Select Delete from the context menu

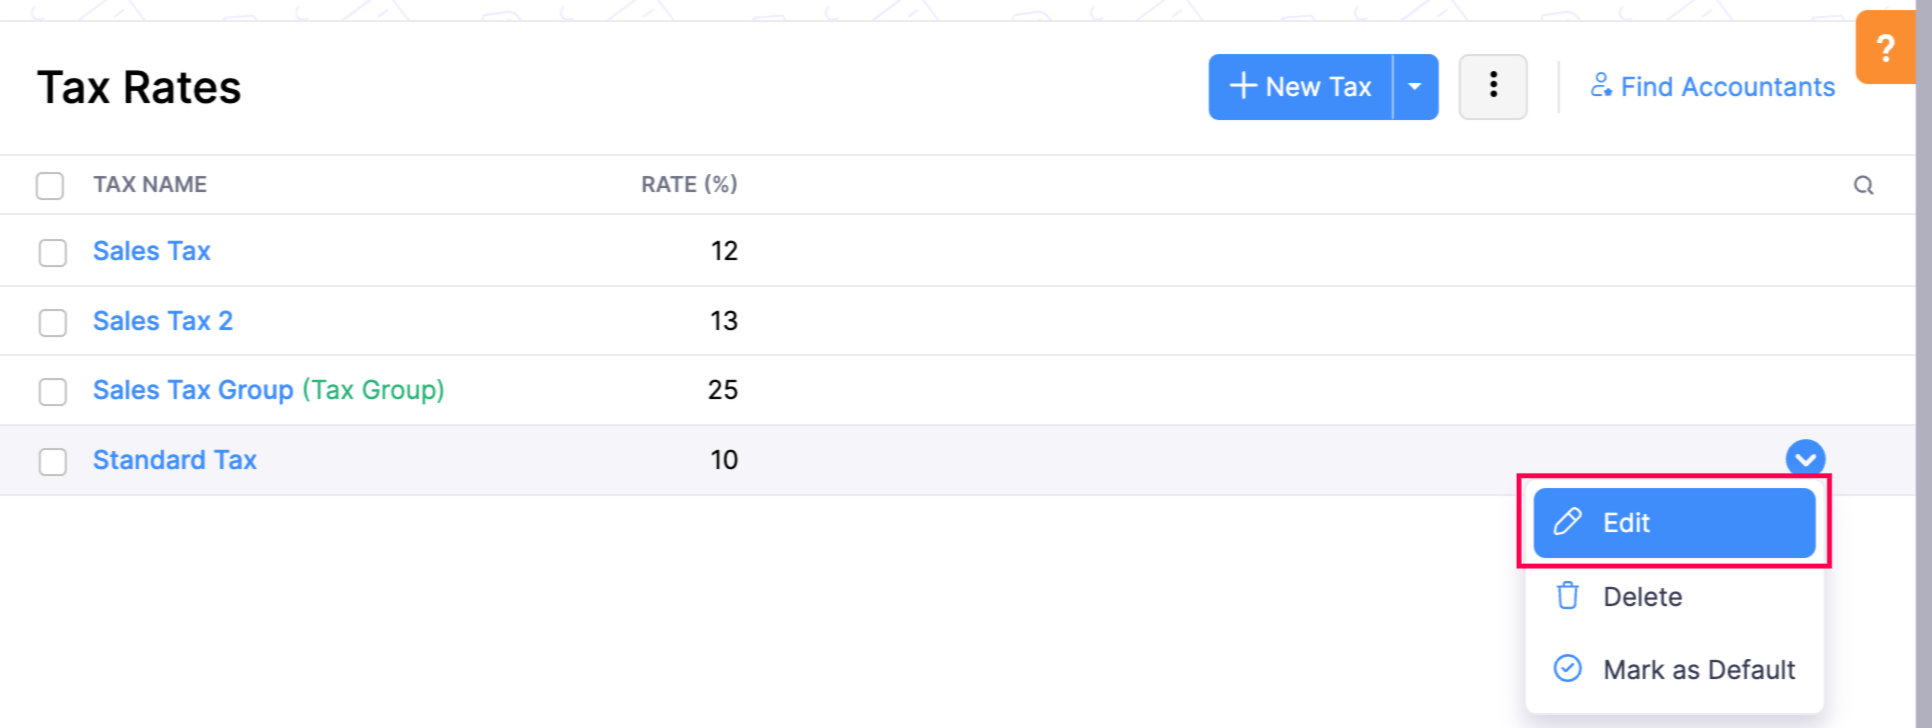click(1642, 596)
